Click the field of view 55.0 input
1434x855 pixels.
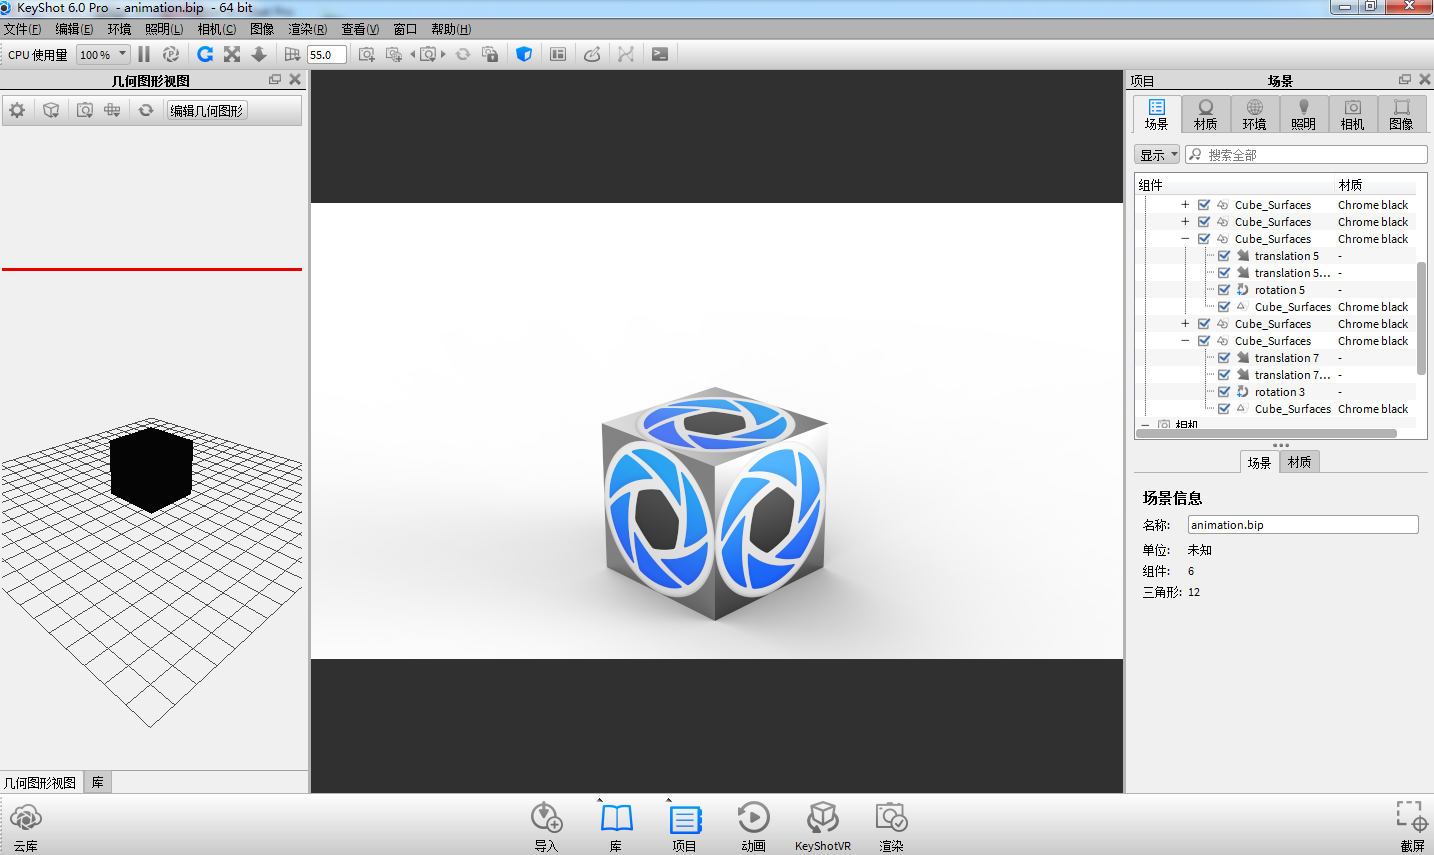[327, 55]
